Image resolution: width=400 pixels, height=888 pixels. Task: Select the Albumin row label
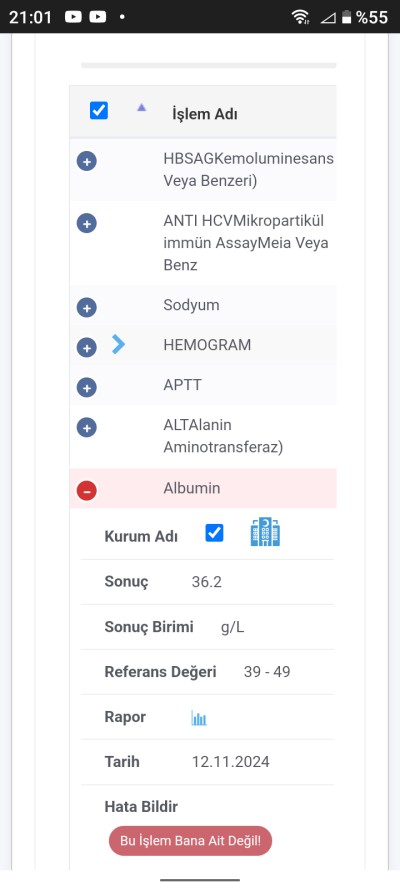point(192,488)
